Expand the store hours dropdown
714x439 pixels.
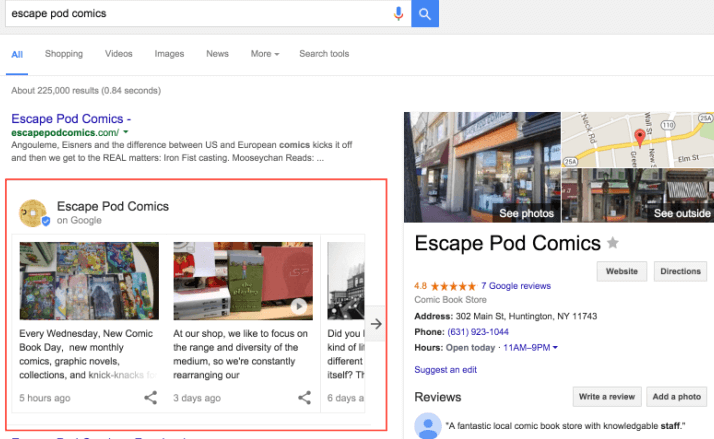click(555, 347)
